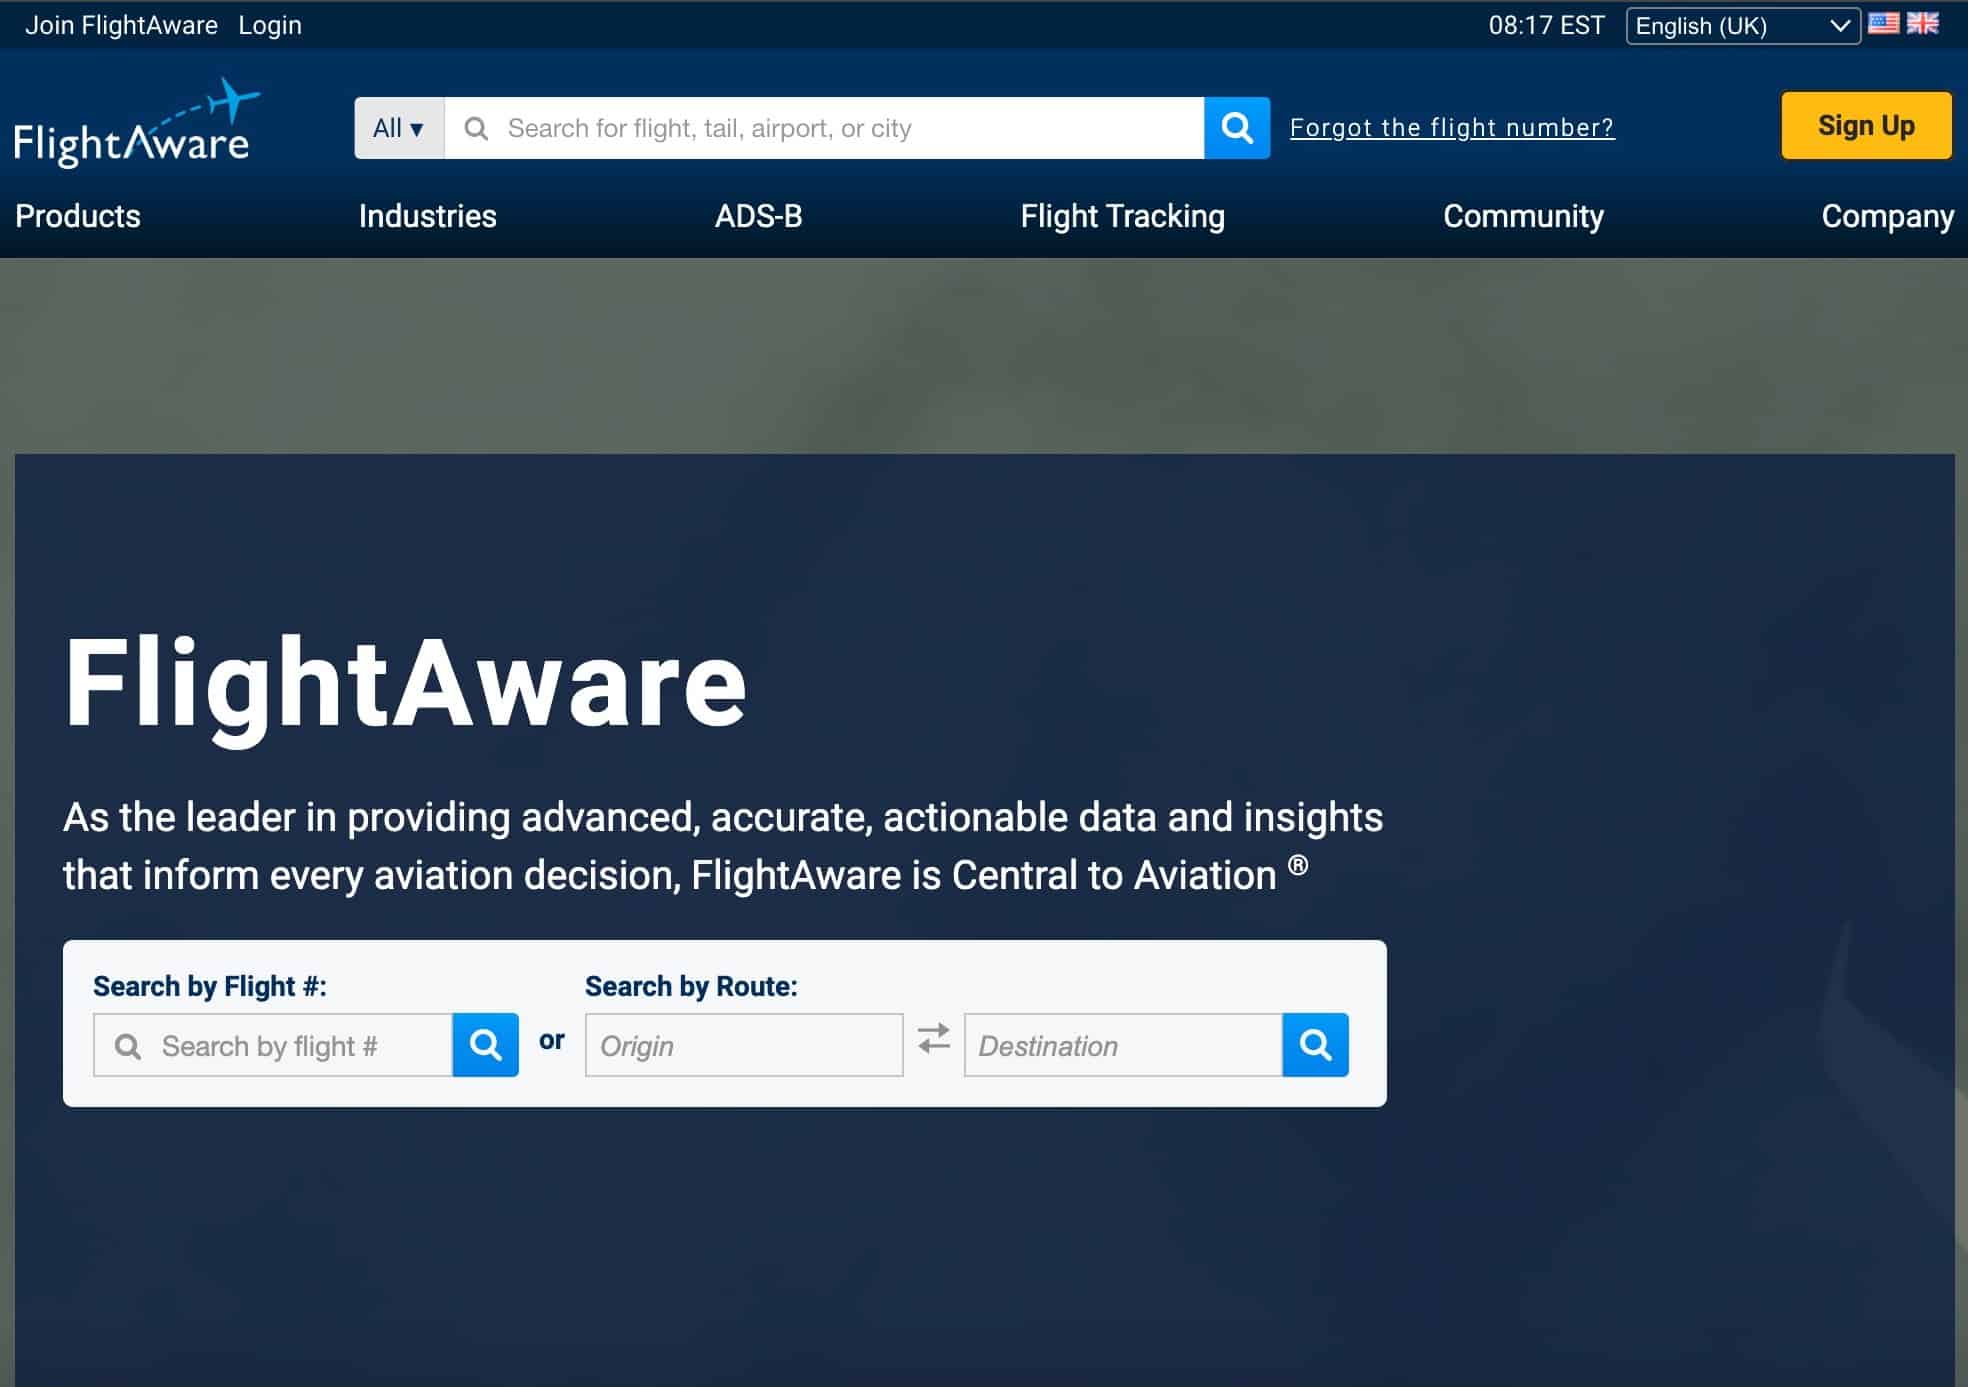Viewport: 1968px width, 1387px height.
Task: Click the search button next to flight # field
Action: pyautogui.click(x=485, y=1045)
